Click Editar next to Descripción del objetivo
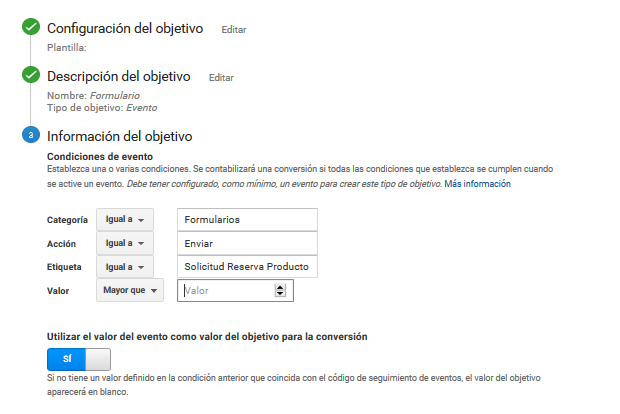Screen dimensions: 620x414 click(221, 78)
